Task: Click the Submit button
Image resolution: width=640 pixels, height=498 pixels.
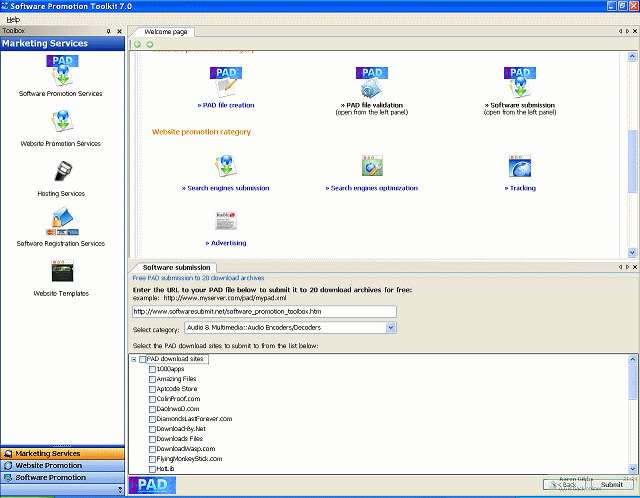Action: click(x=611, y=485)
